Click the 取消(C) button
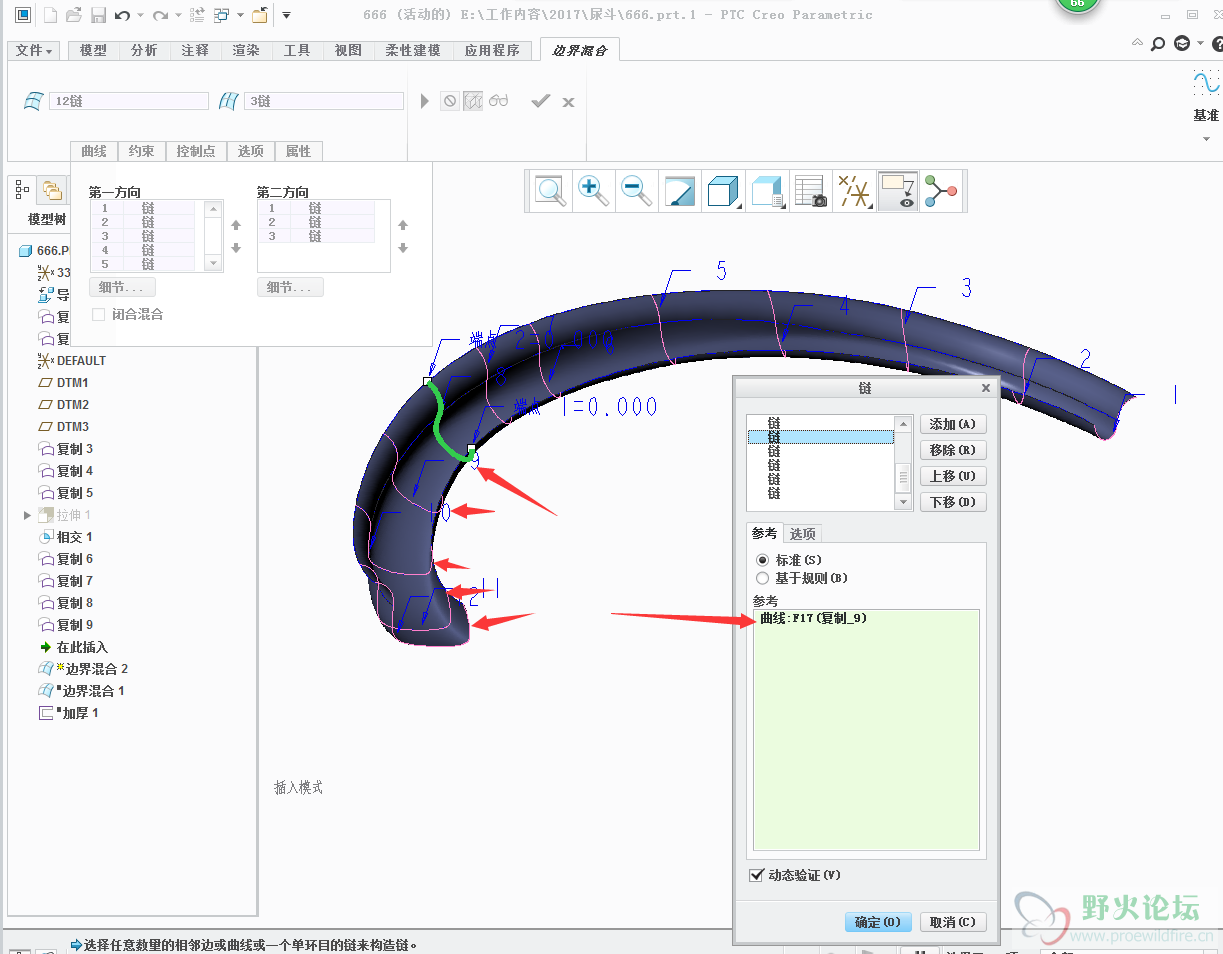The height and width of the screenshot is (954, 1223). pyautogui.click(x=952, y=922)
